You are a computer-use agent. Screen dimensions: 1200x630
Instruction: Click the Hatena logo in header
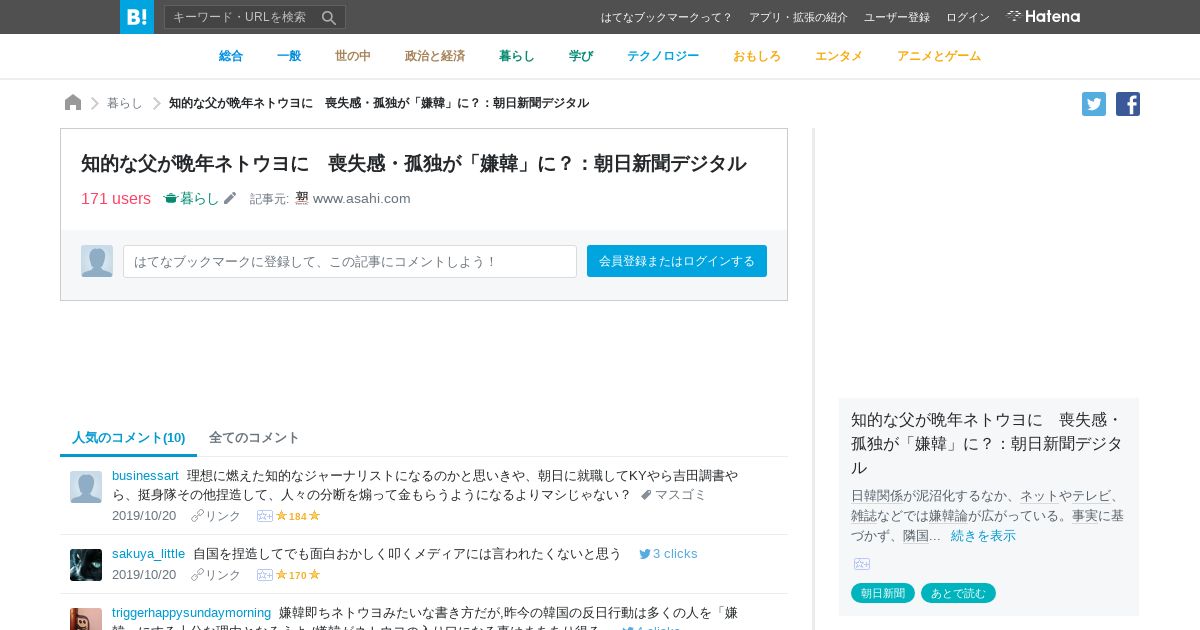(x=1043, y=16)
